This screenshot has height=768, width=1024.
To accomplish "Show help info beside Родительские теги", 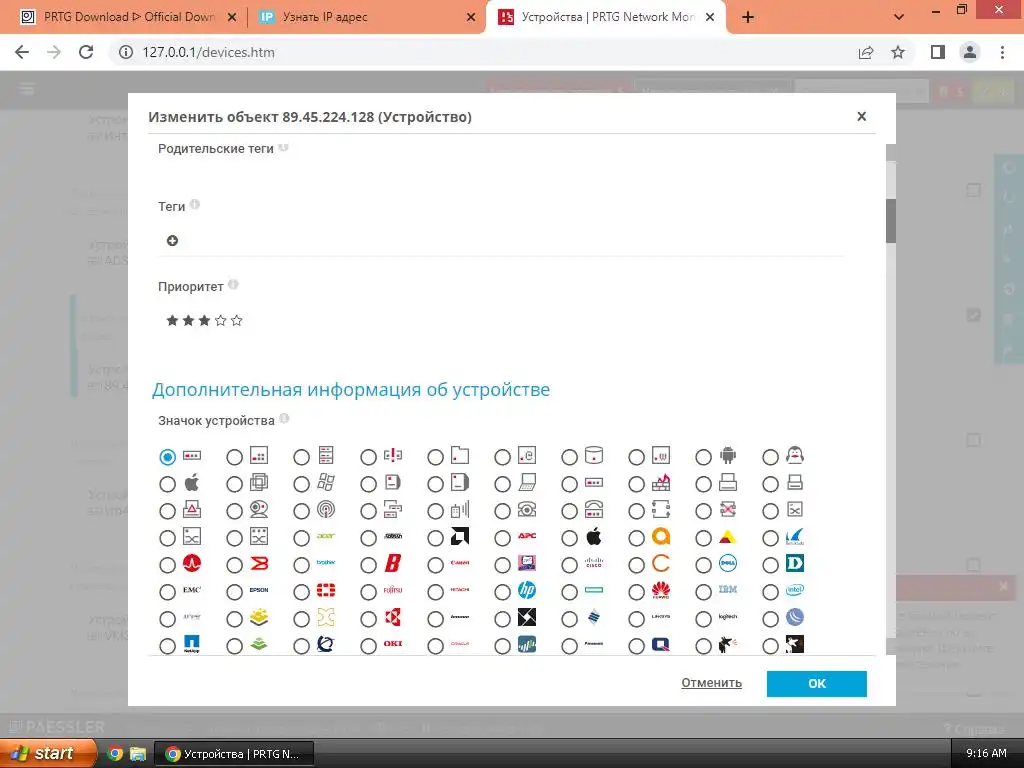I will 283,147.
